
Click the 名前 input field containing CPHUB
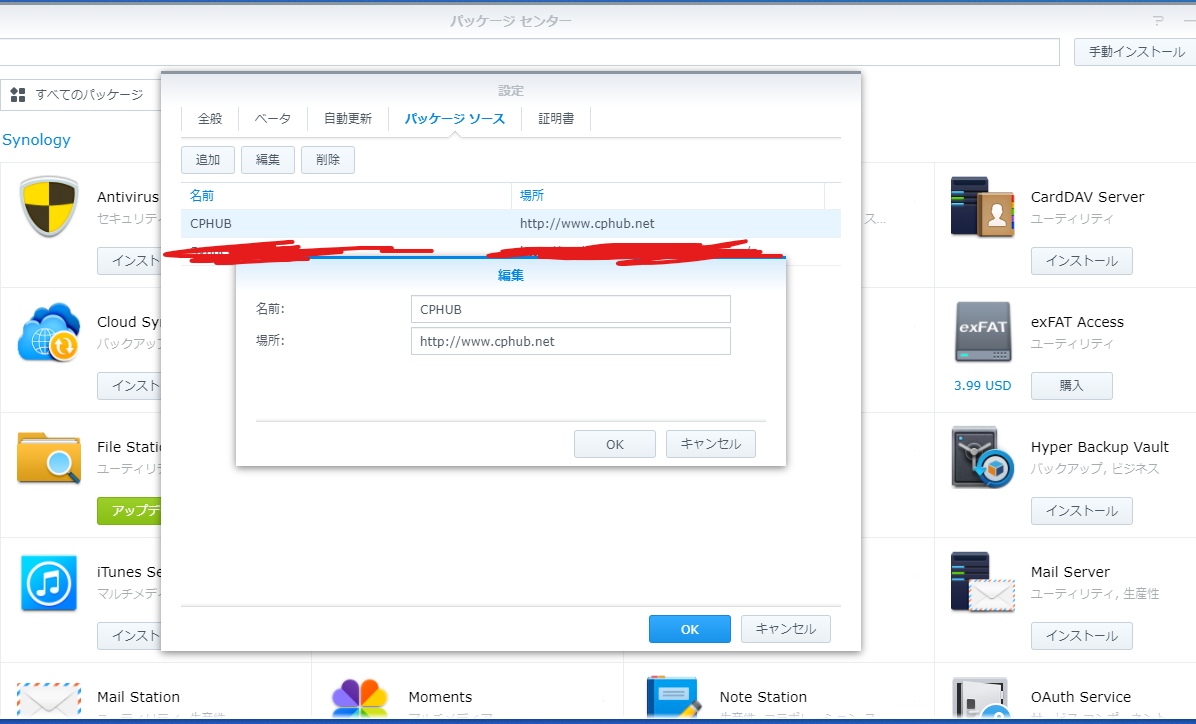click(571, 310)
